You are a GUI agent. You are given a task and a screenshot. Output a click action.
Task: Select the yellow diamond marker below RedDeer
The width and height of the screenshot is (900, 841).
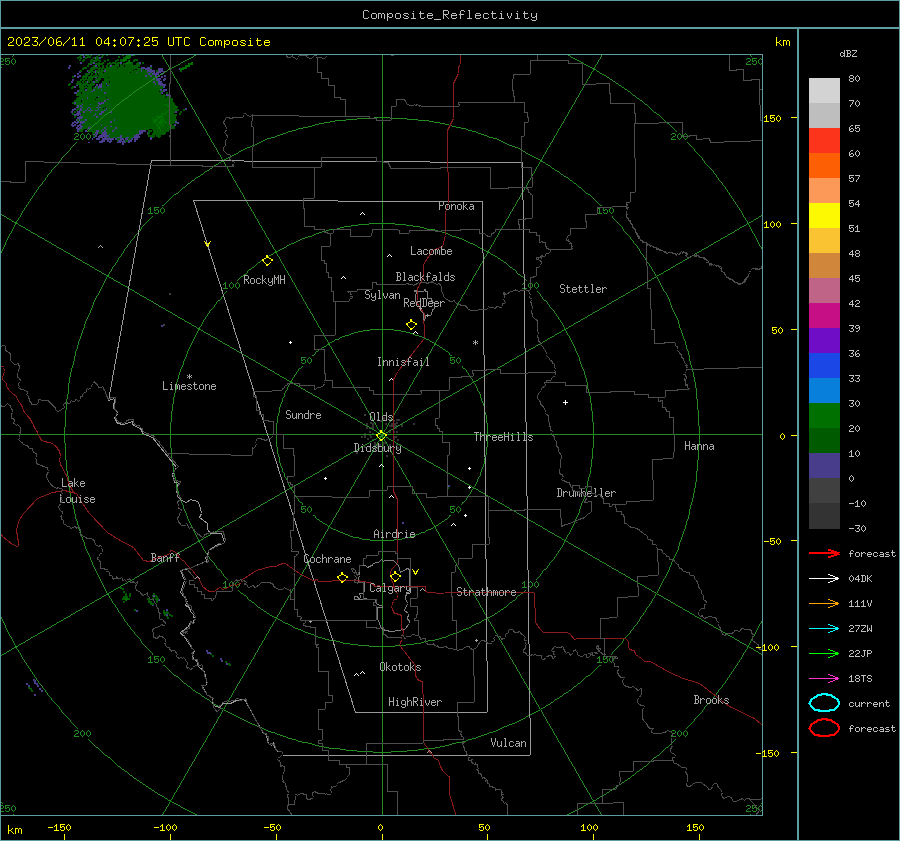pos(412,325)
